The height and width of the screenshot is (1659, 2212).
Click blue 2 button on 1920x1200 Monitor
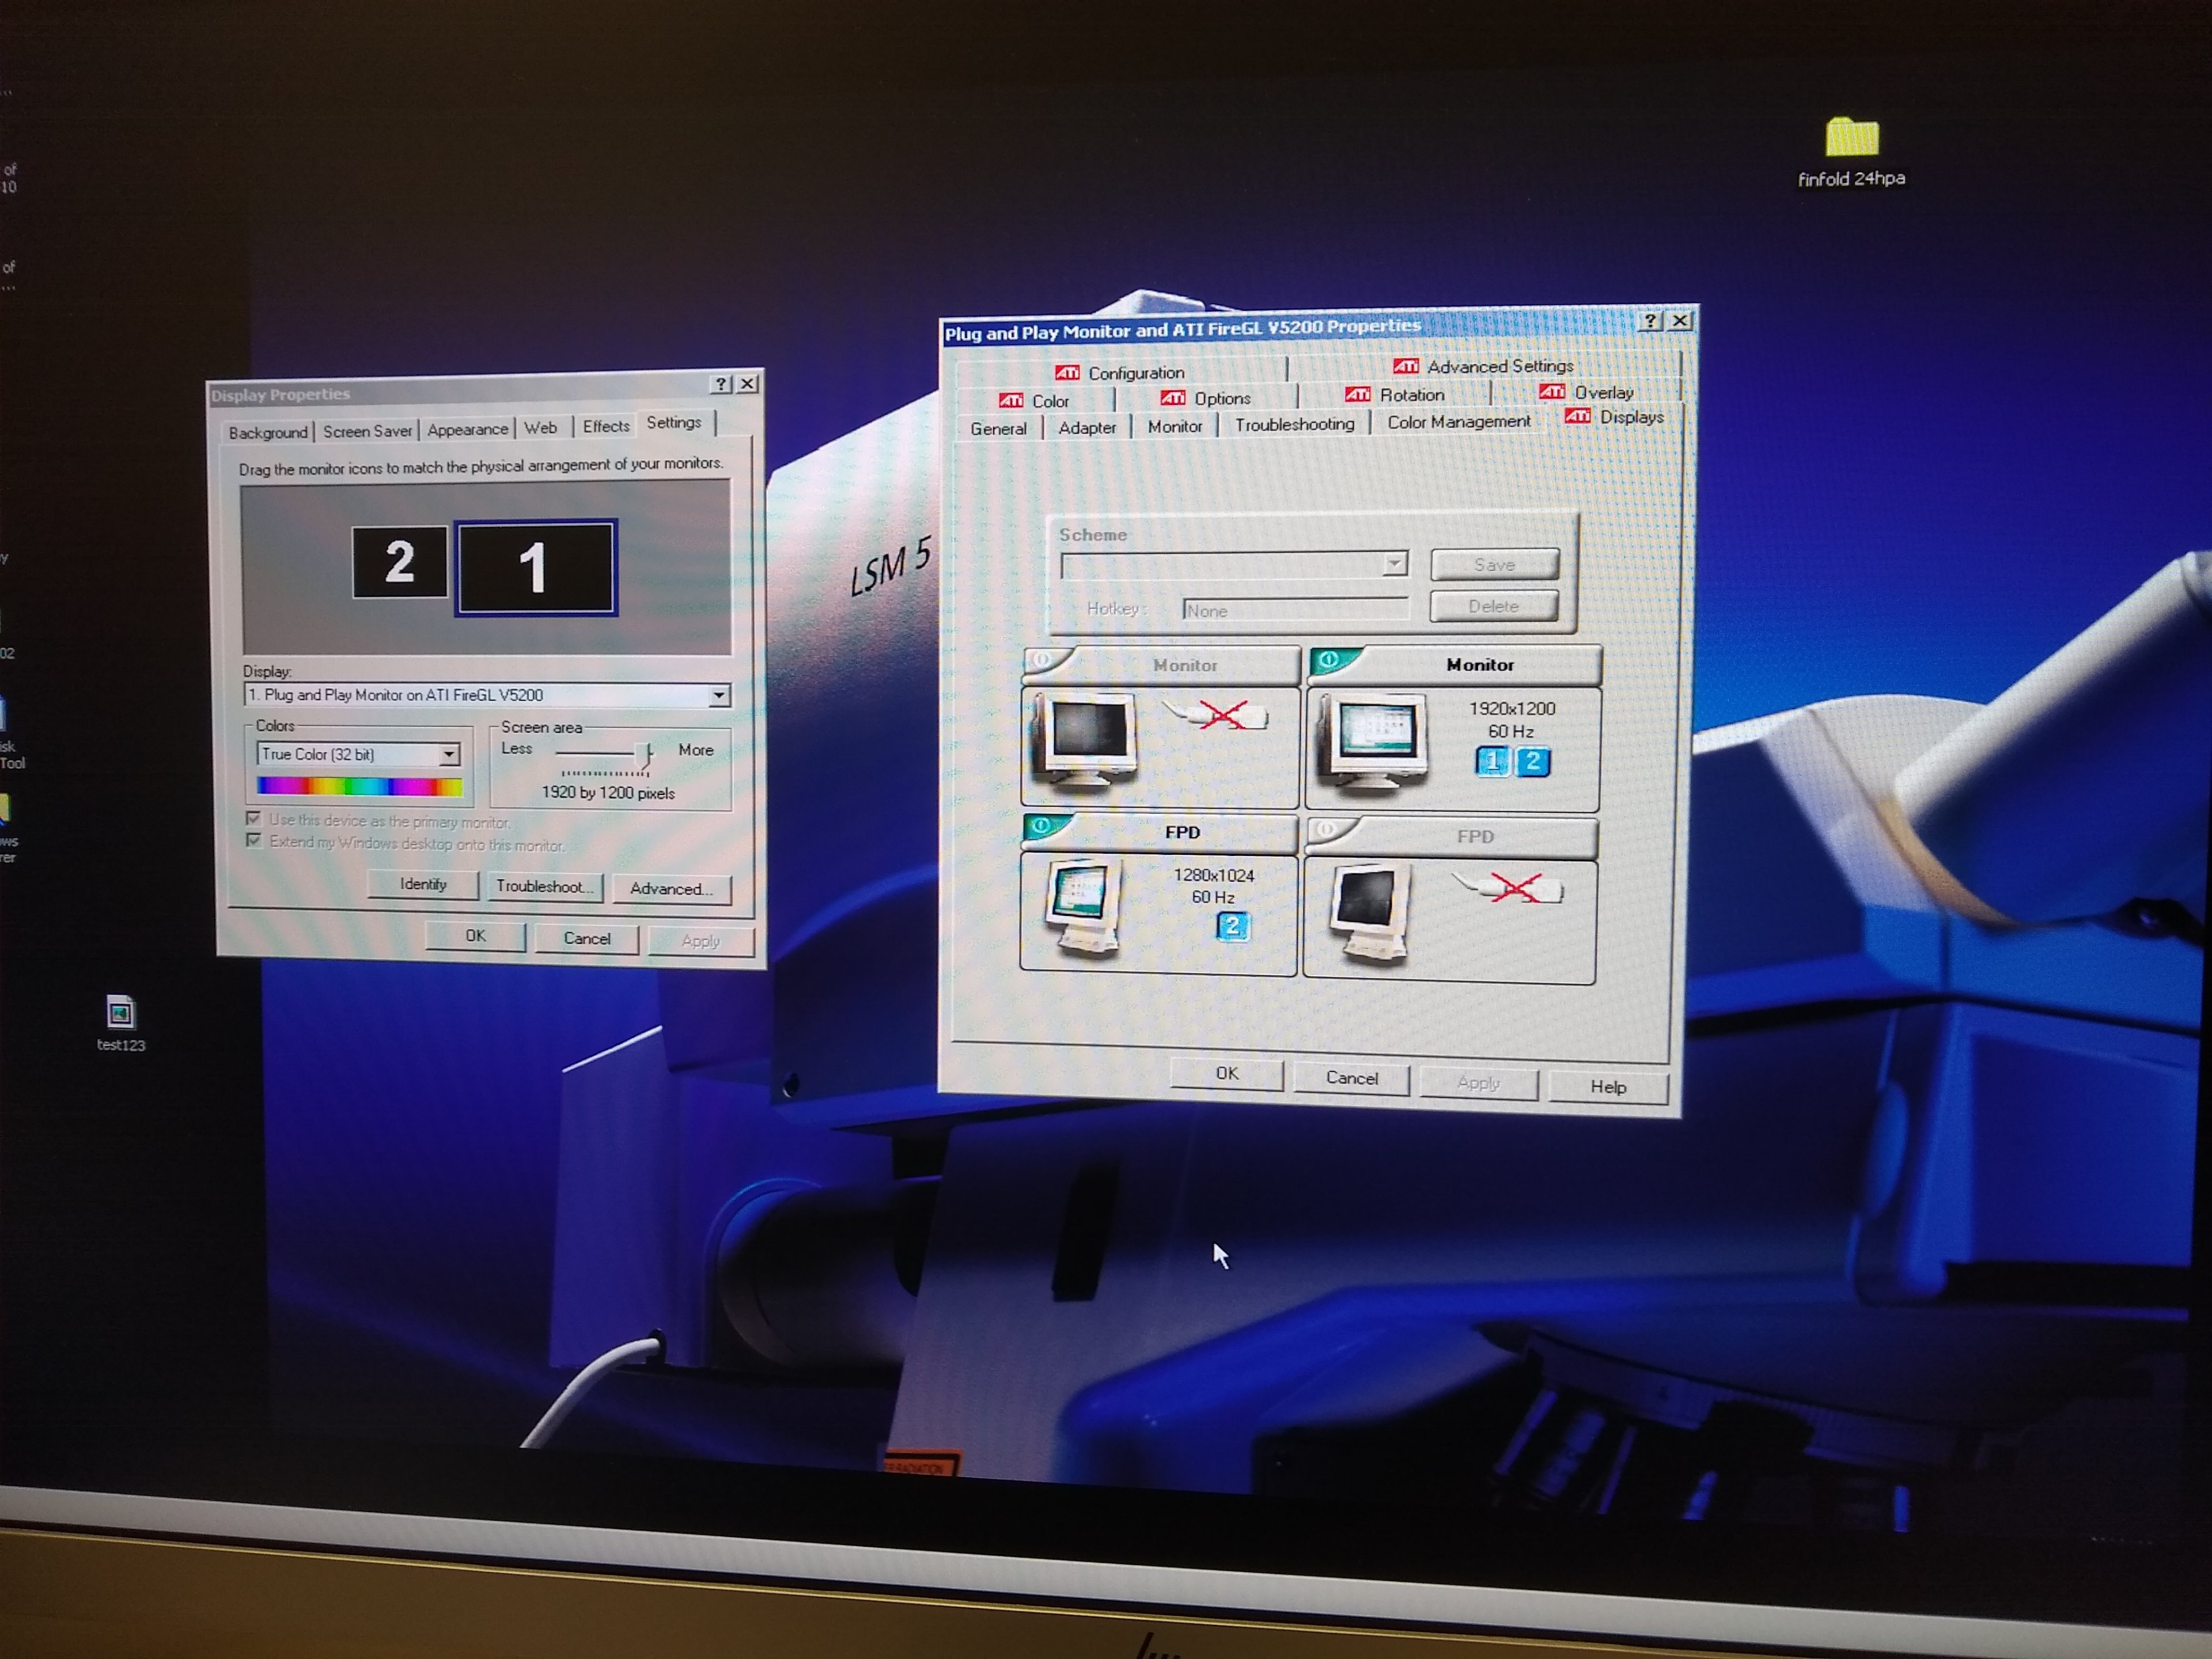tap(1532, 762)
